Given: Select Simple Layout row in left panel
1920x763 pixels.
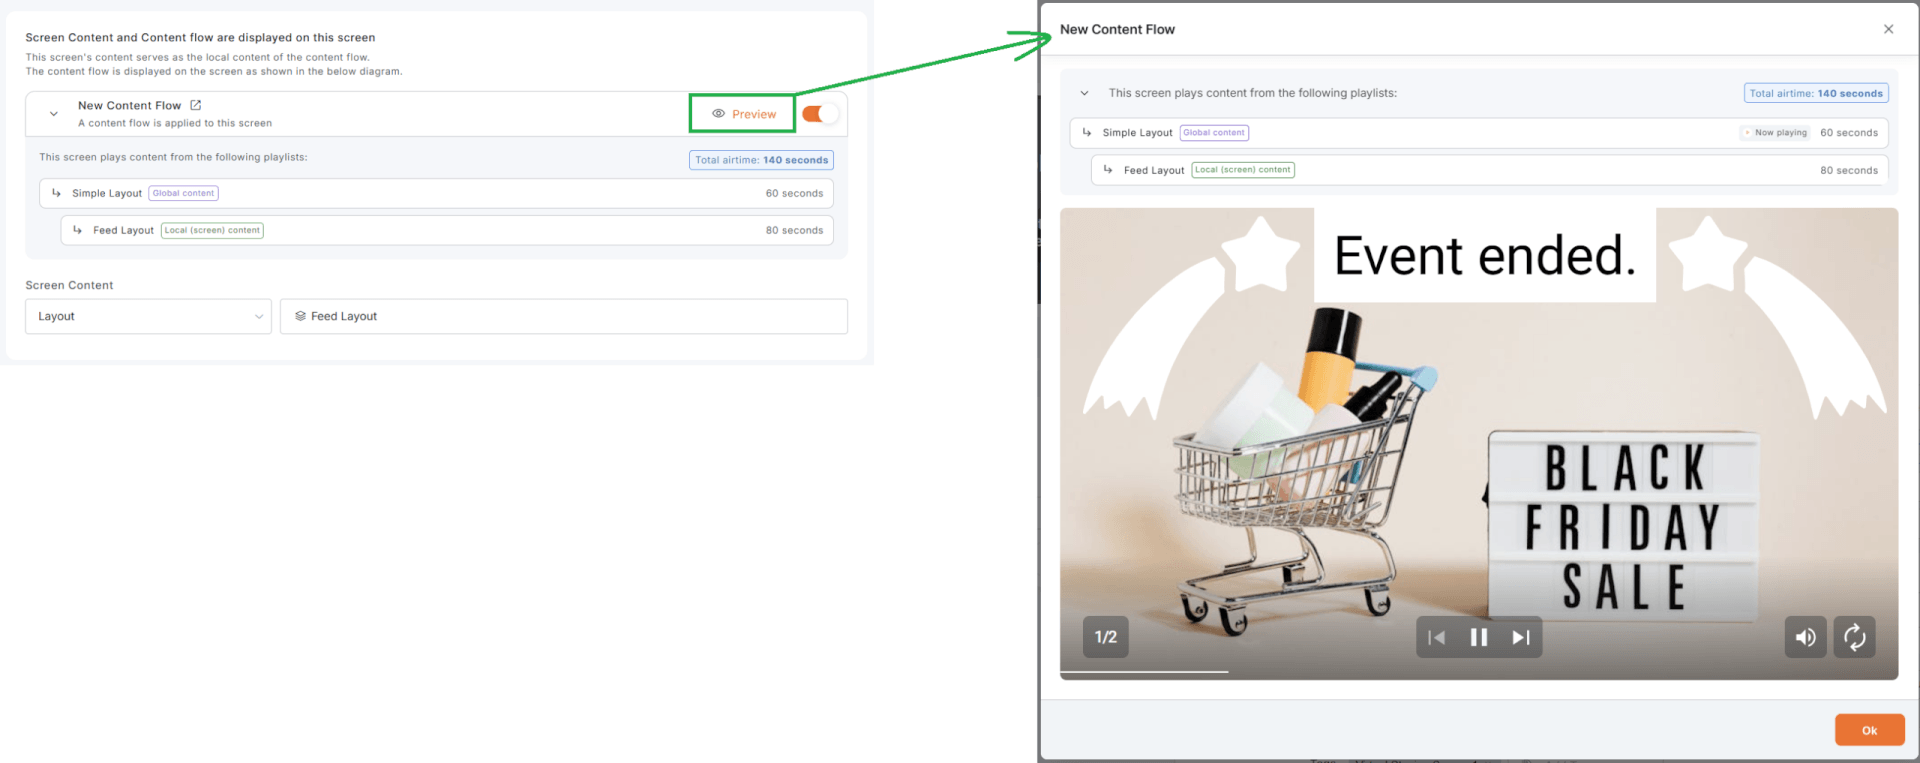Looking at the screenshot, I should tap(436, 193).
